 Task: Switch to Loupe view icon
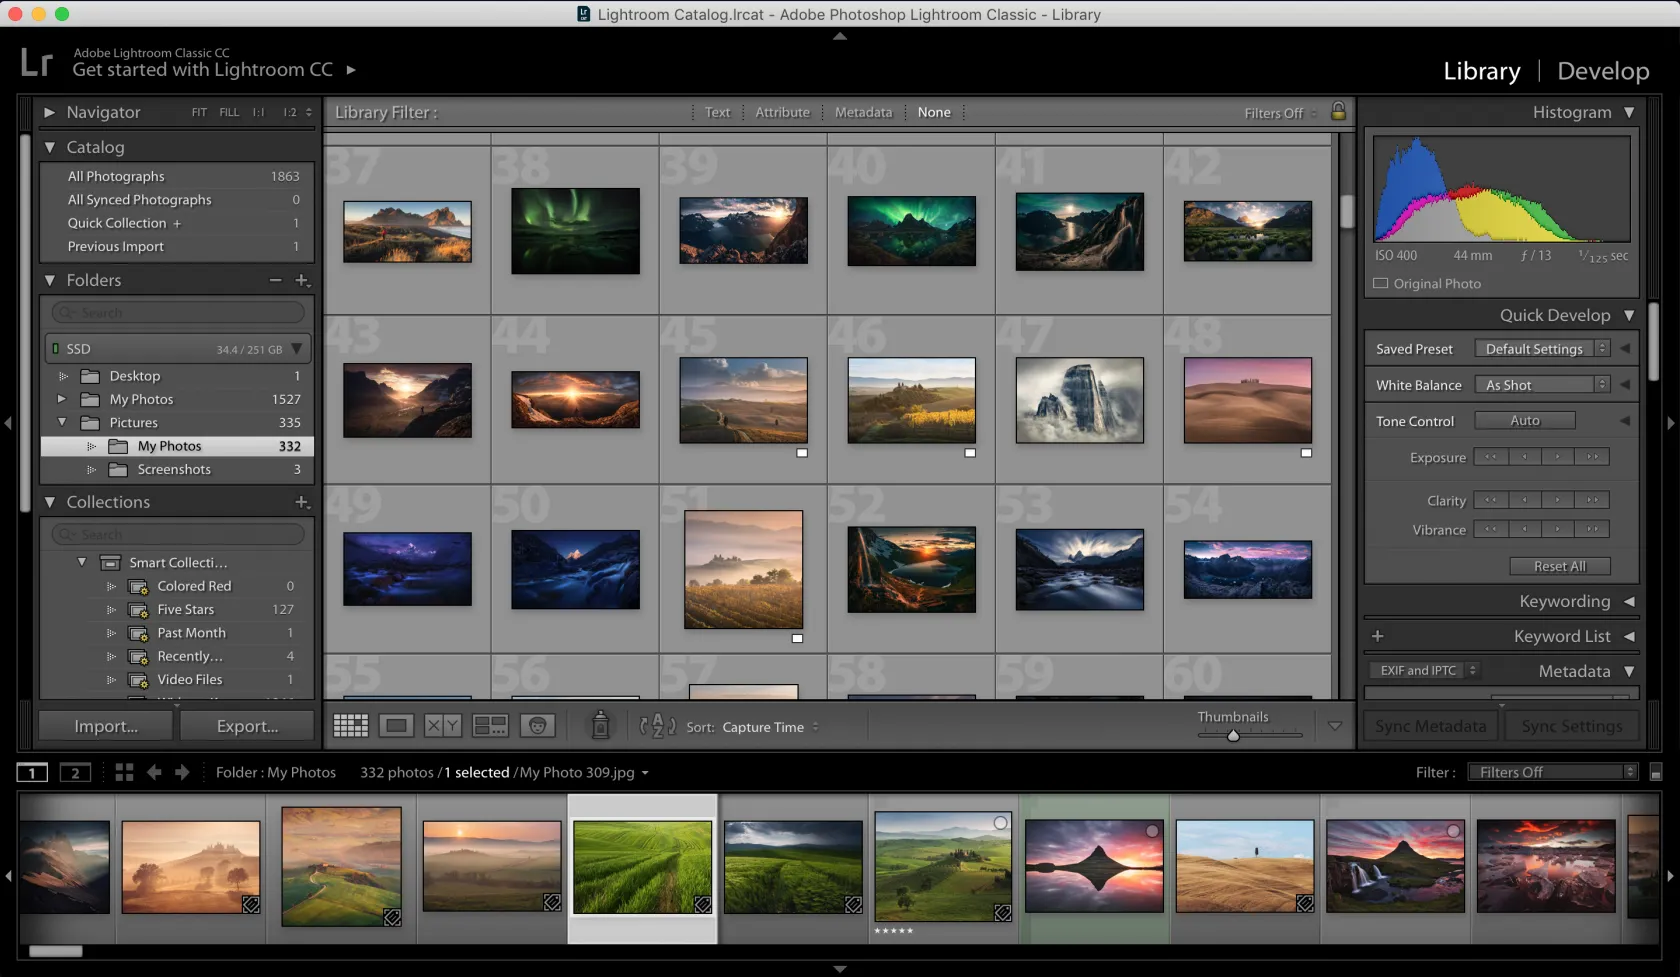[396, 726]
